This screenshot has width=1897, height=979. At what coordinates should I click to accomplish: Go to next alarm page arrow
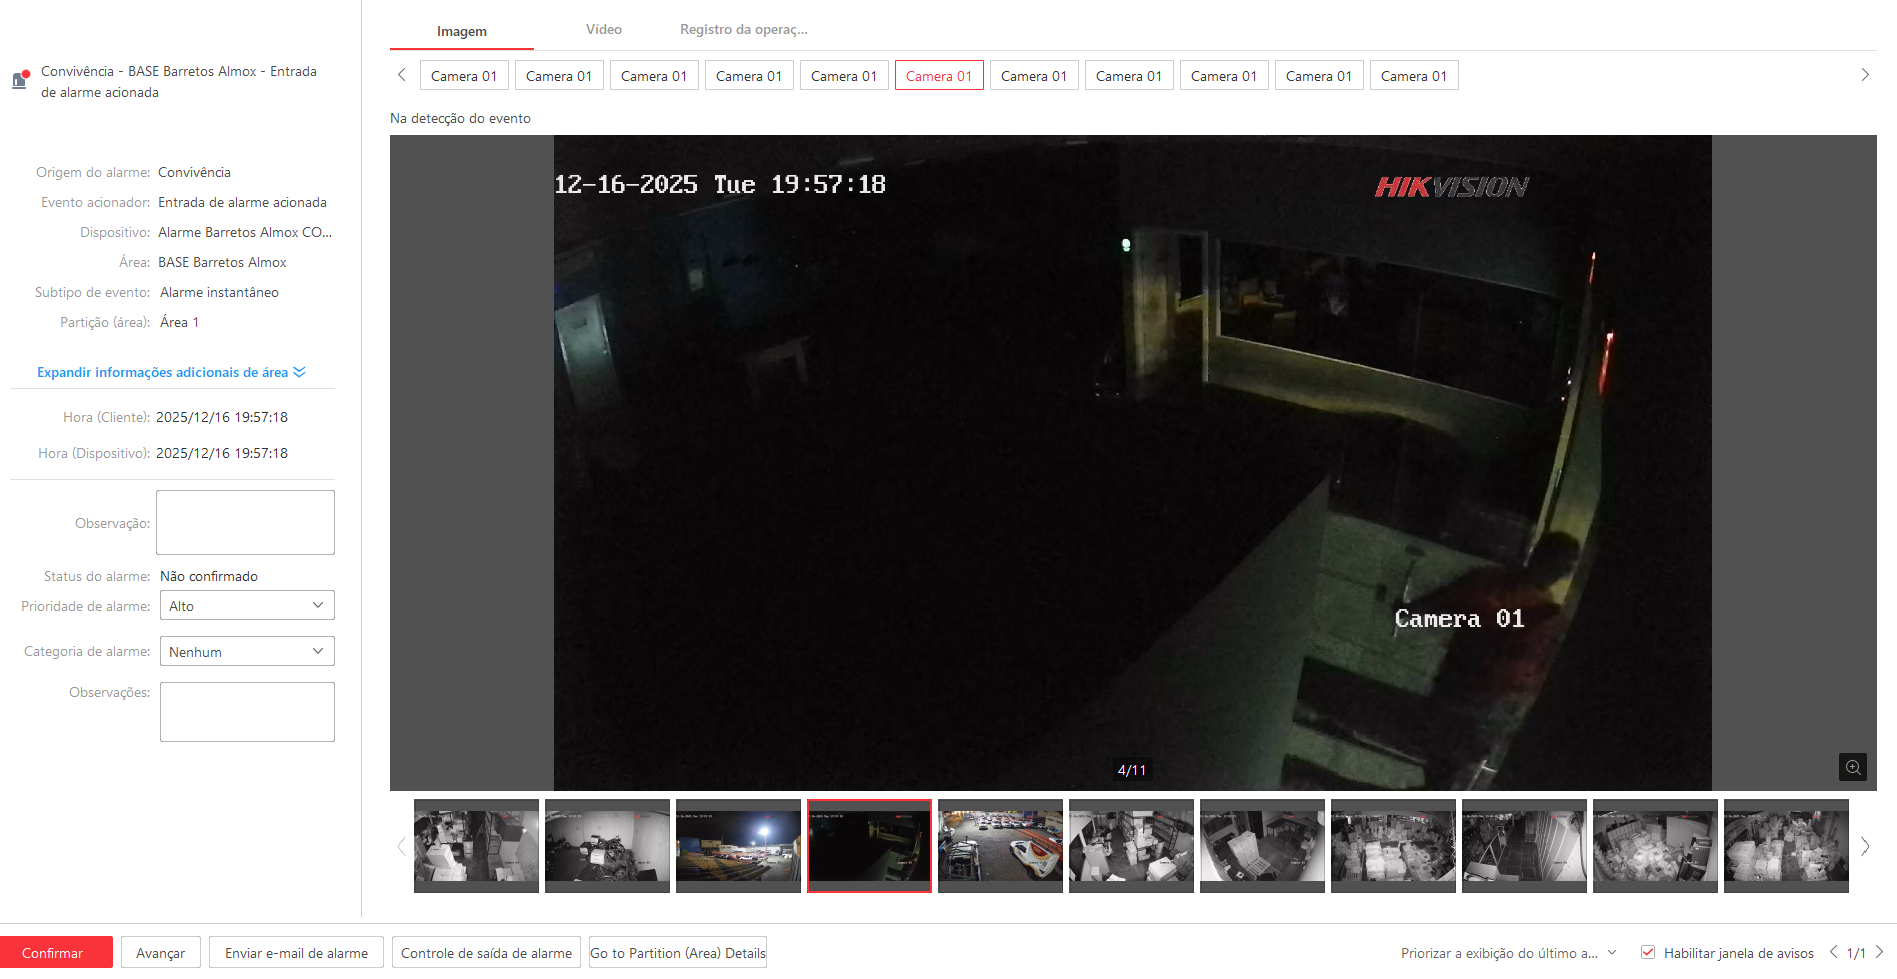tap(1879, 952)
